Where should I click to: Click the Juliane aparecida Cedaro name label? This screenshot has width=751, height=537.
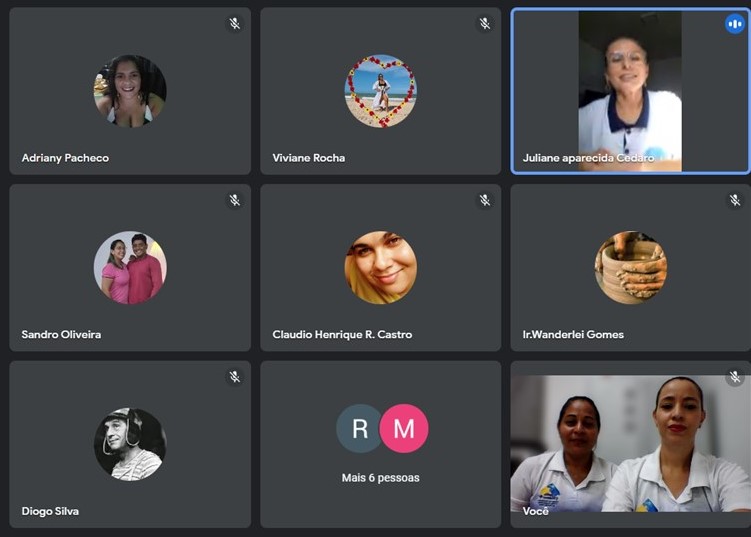pos(588,158)
